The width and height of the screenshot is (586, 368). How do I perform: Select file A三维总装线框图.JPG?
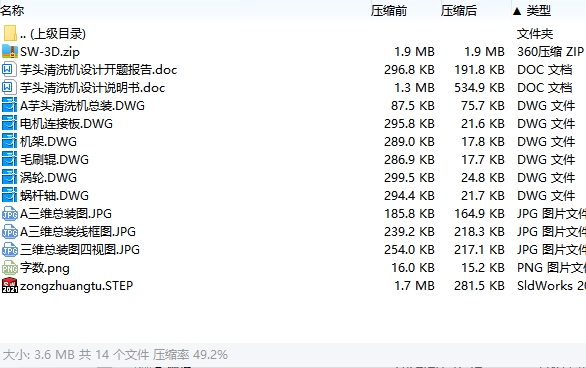78,231
